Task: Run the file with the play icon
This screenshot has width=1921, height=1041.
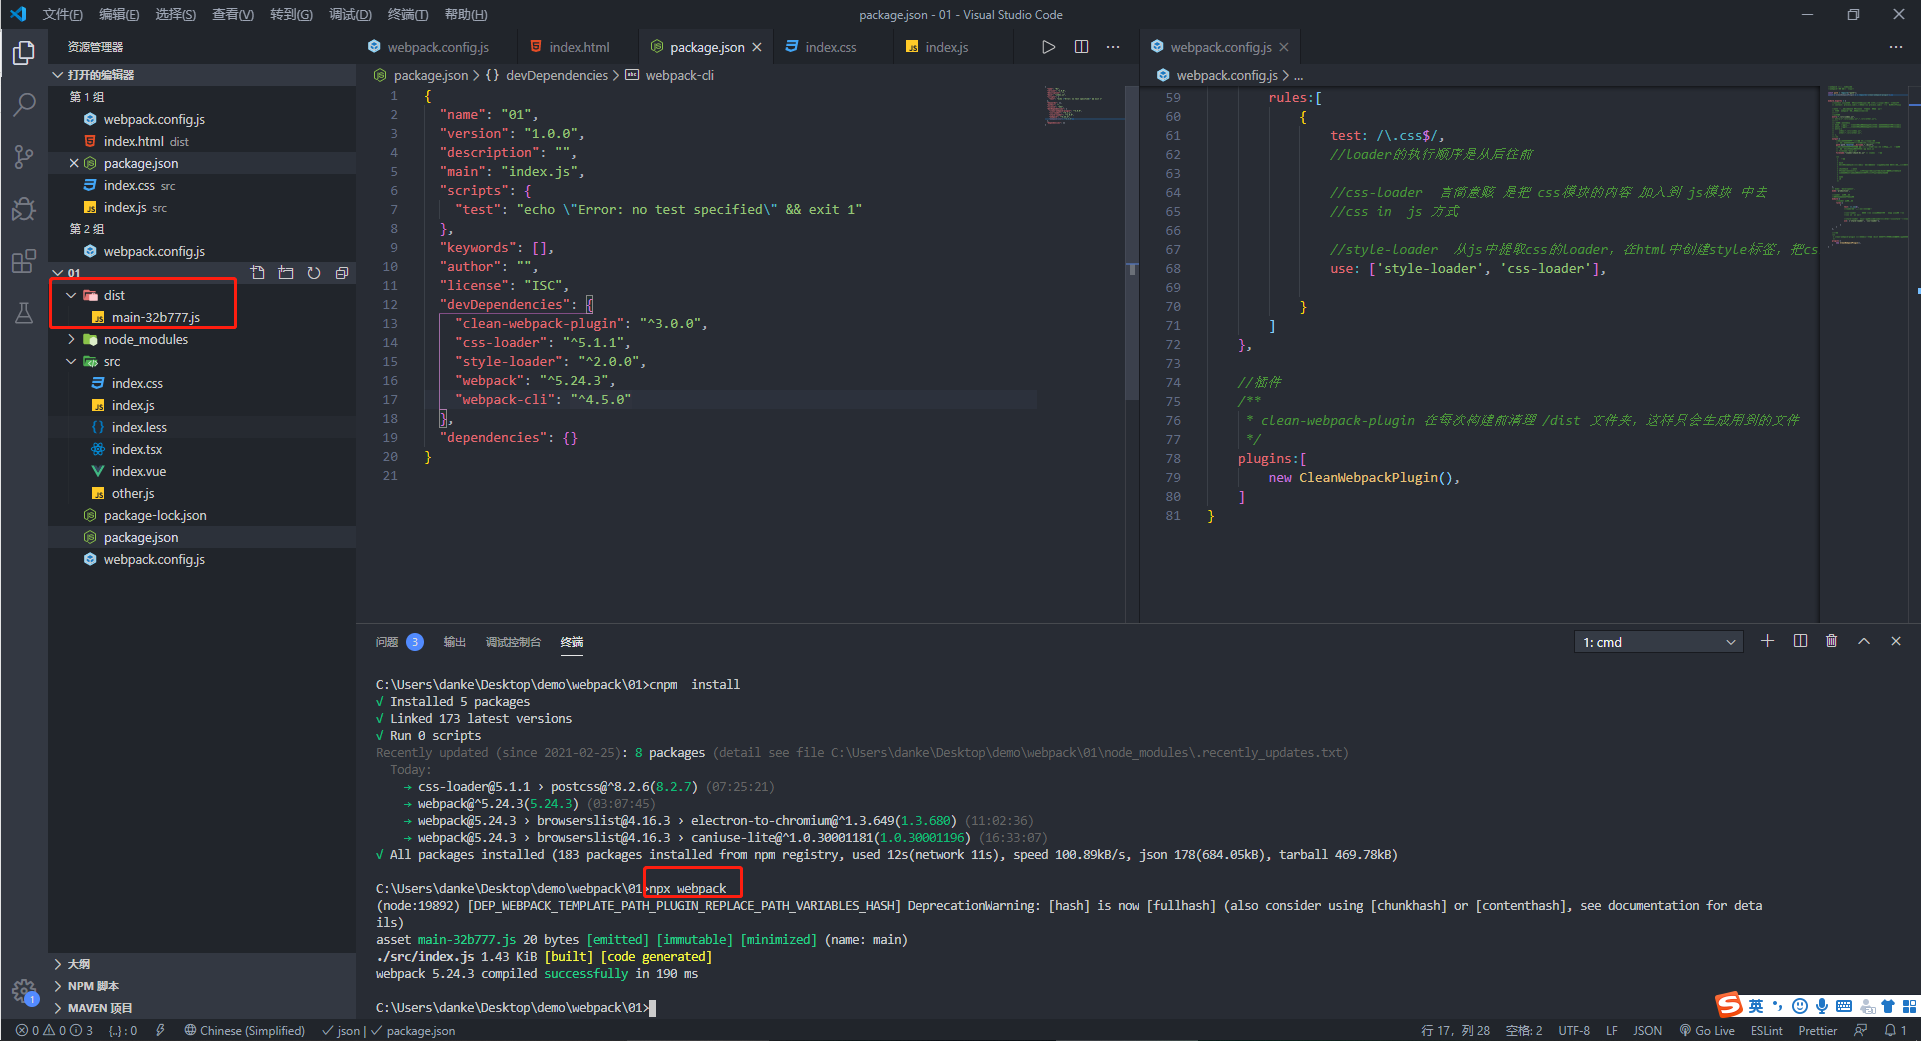Action: tap(1048, 47)
